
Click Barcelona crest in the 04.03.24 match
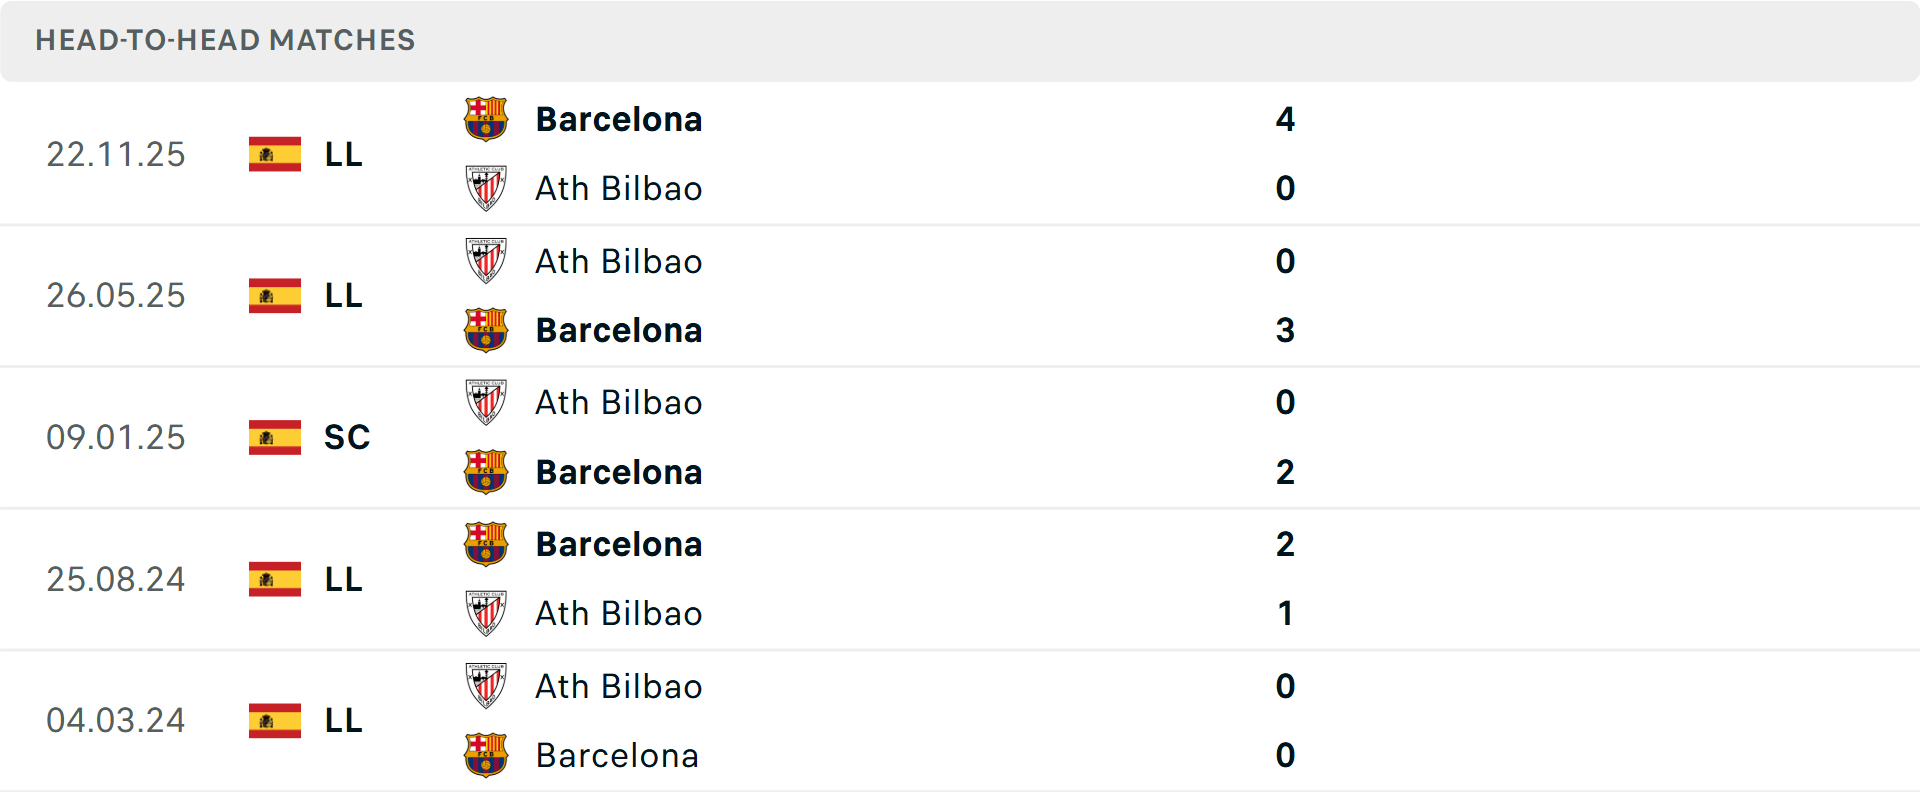[x=486, y=755]
